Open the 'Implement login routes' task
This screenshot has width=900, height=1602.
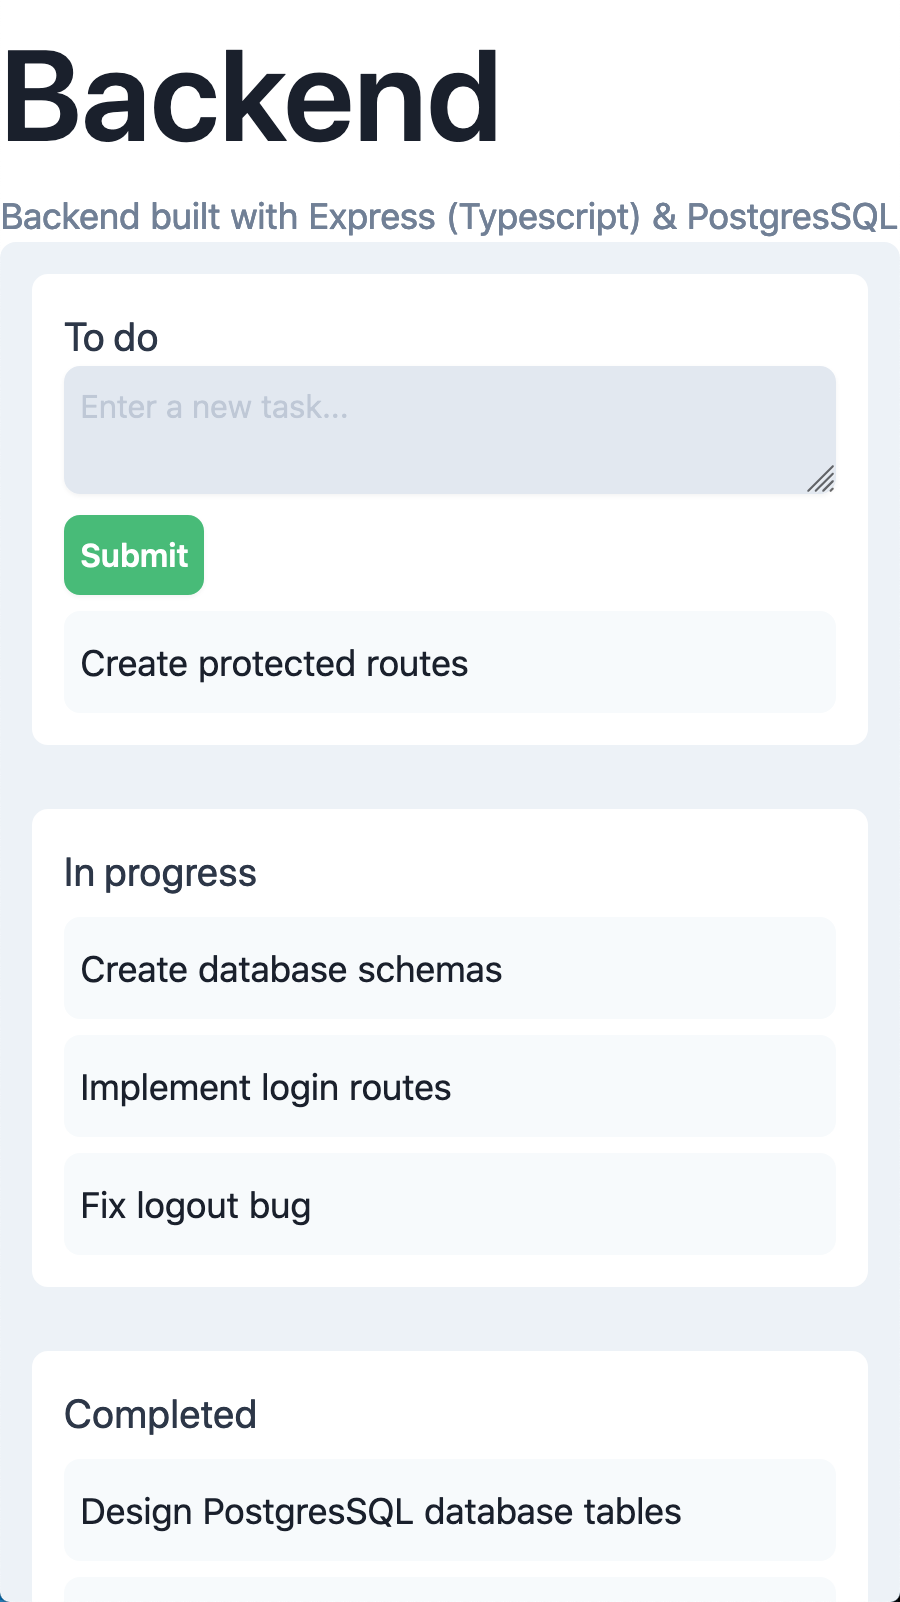click(450, 1086)
